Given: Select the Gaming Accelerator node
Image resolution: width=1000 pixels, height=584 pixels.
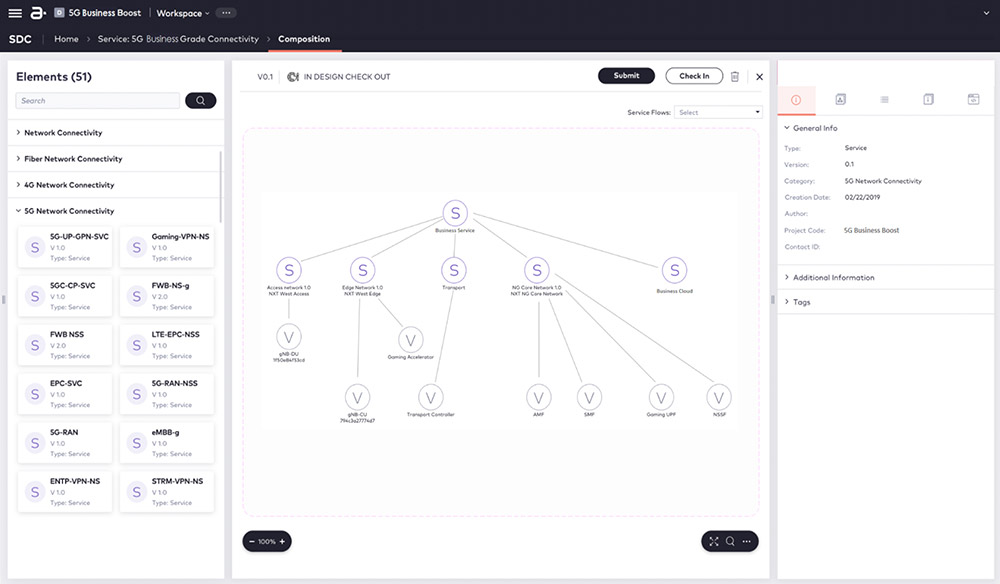Looking at the screenshot, I should 411,340.
